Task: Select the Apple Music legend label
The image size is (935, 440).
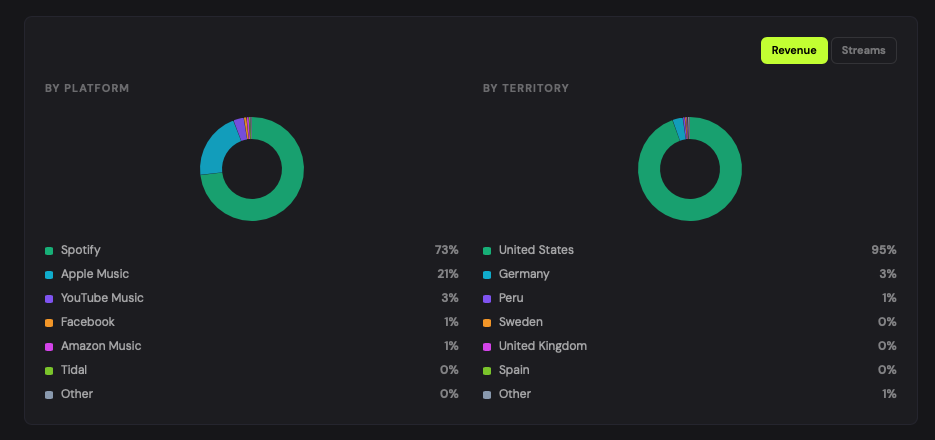Action: click(94, 274)
